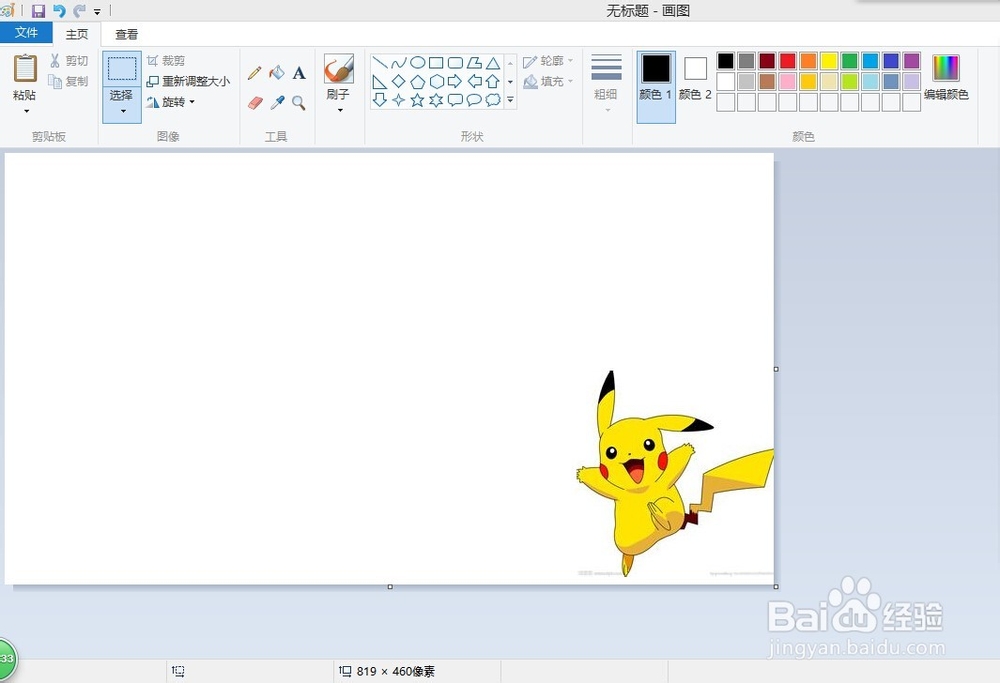
Task: Choose the Diamond shape
Action: [x=399, y=82]
